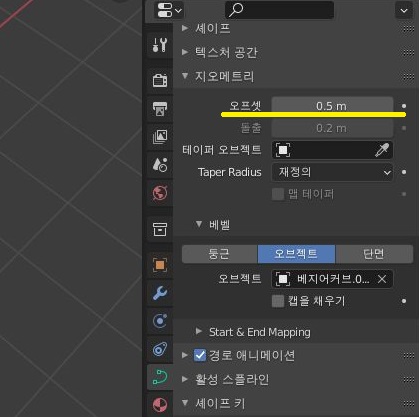This screenshot has height=417, width=419.
Task: Open the World properties tab
Action: coord(160,193)
